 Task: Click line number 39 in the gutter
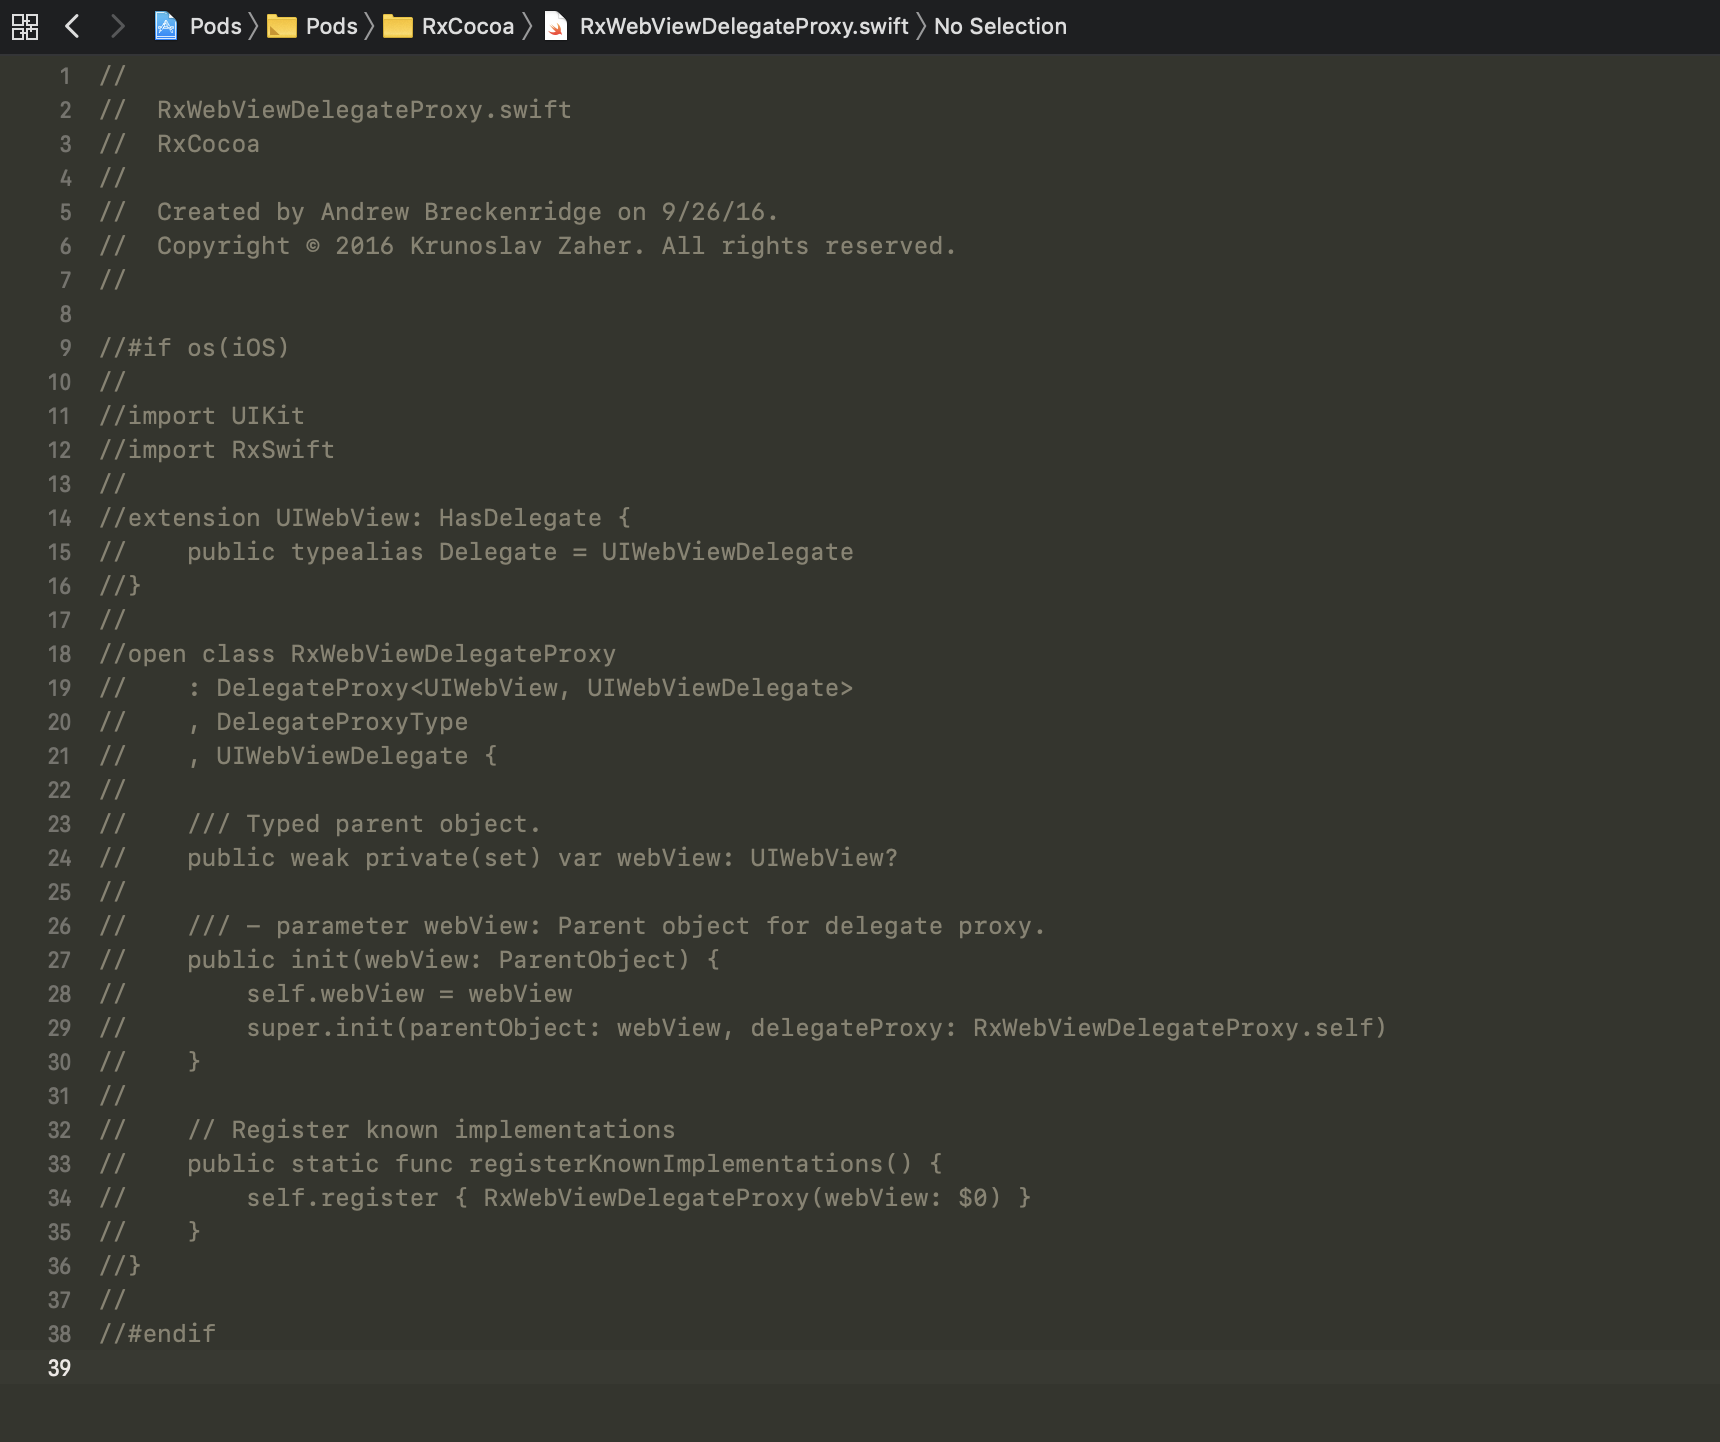[59, 1368]
